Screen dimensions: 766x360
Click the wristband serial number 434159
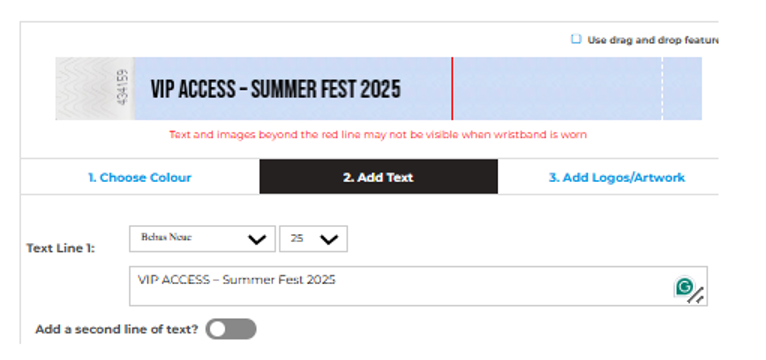pos(124,87)
